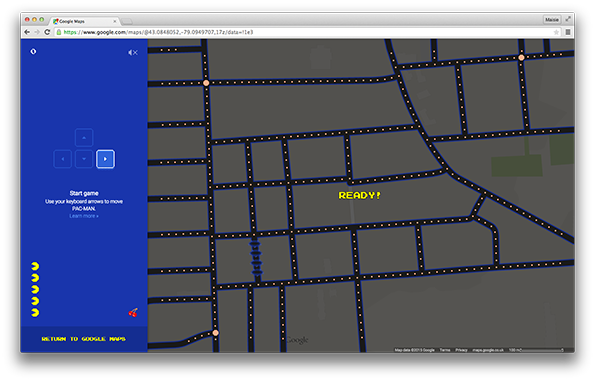Screen dimensions: 595x381
Task: Click the Google Maps favicon in the tab
Action: (55, 21)
